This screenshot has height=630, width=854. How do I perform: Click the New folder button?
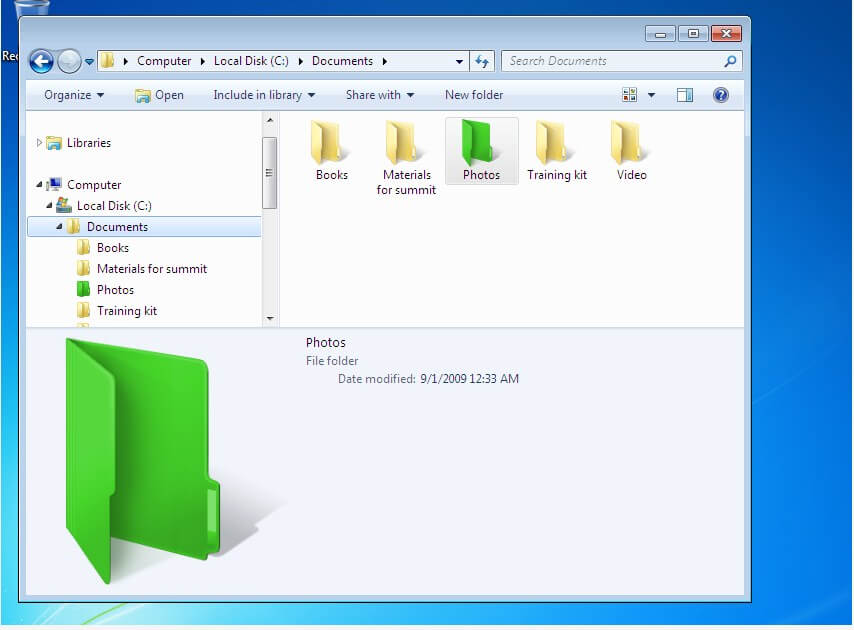pyautogui.click(x=474, y=95)
